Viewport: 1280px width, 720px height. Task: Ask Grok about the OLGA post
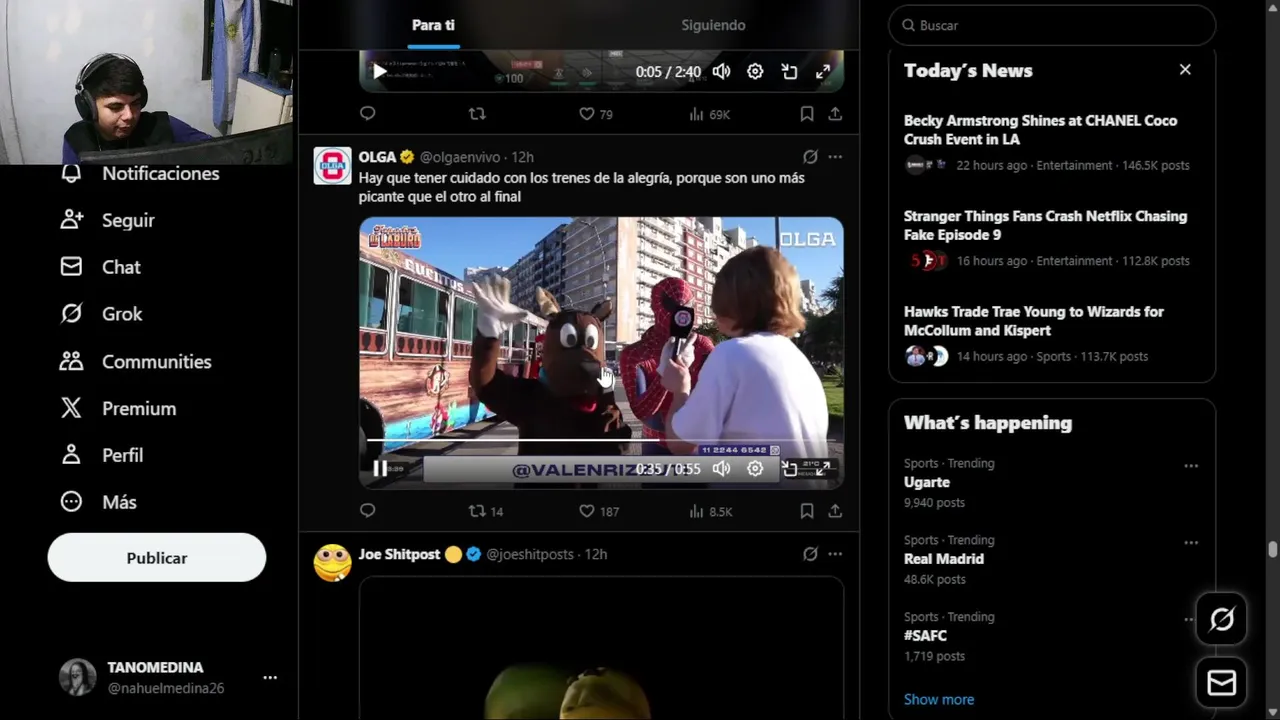coord(810,157)
